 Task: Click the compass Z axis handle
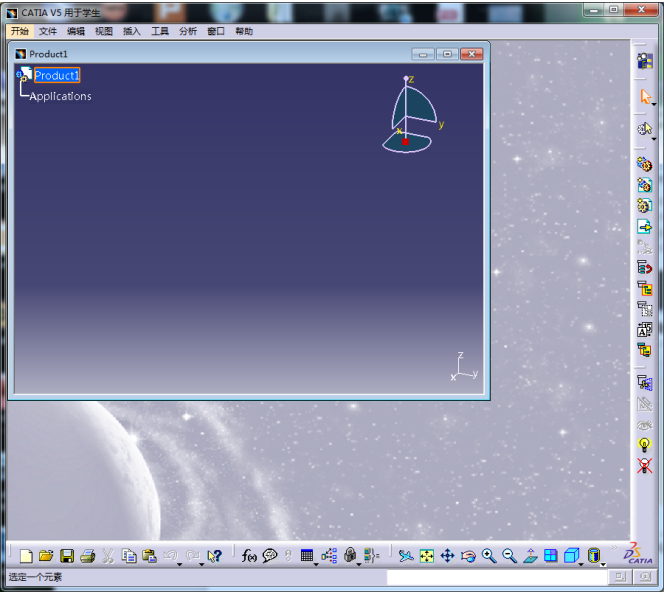tap(406, 78)
